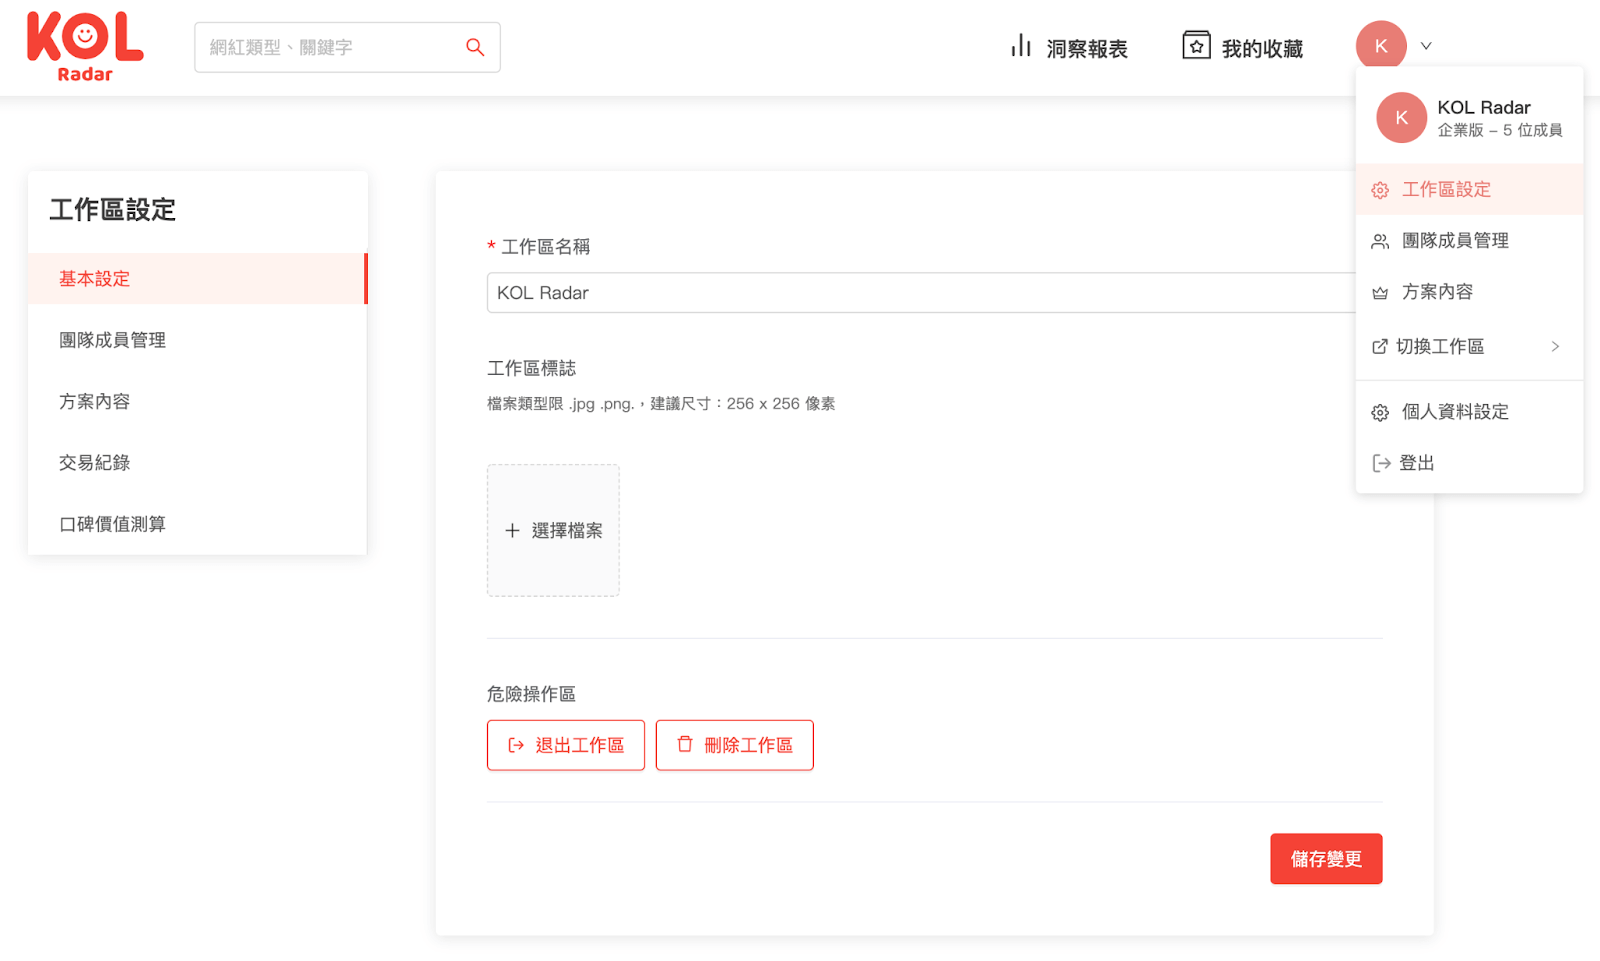Screen dimensions: 1600x961
Task: Open 口碑價值測算 in the sidebar
Action: pos(197,524)
